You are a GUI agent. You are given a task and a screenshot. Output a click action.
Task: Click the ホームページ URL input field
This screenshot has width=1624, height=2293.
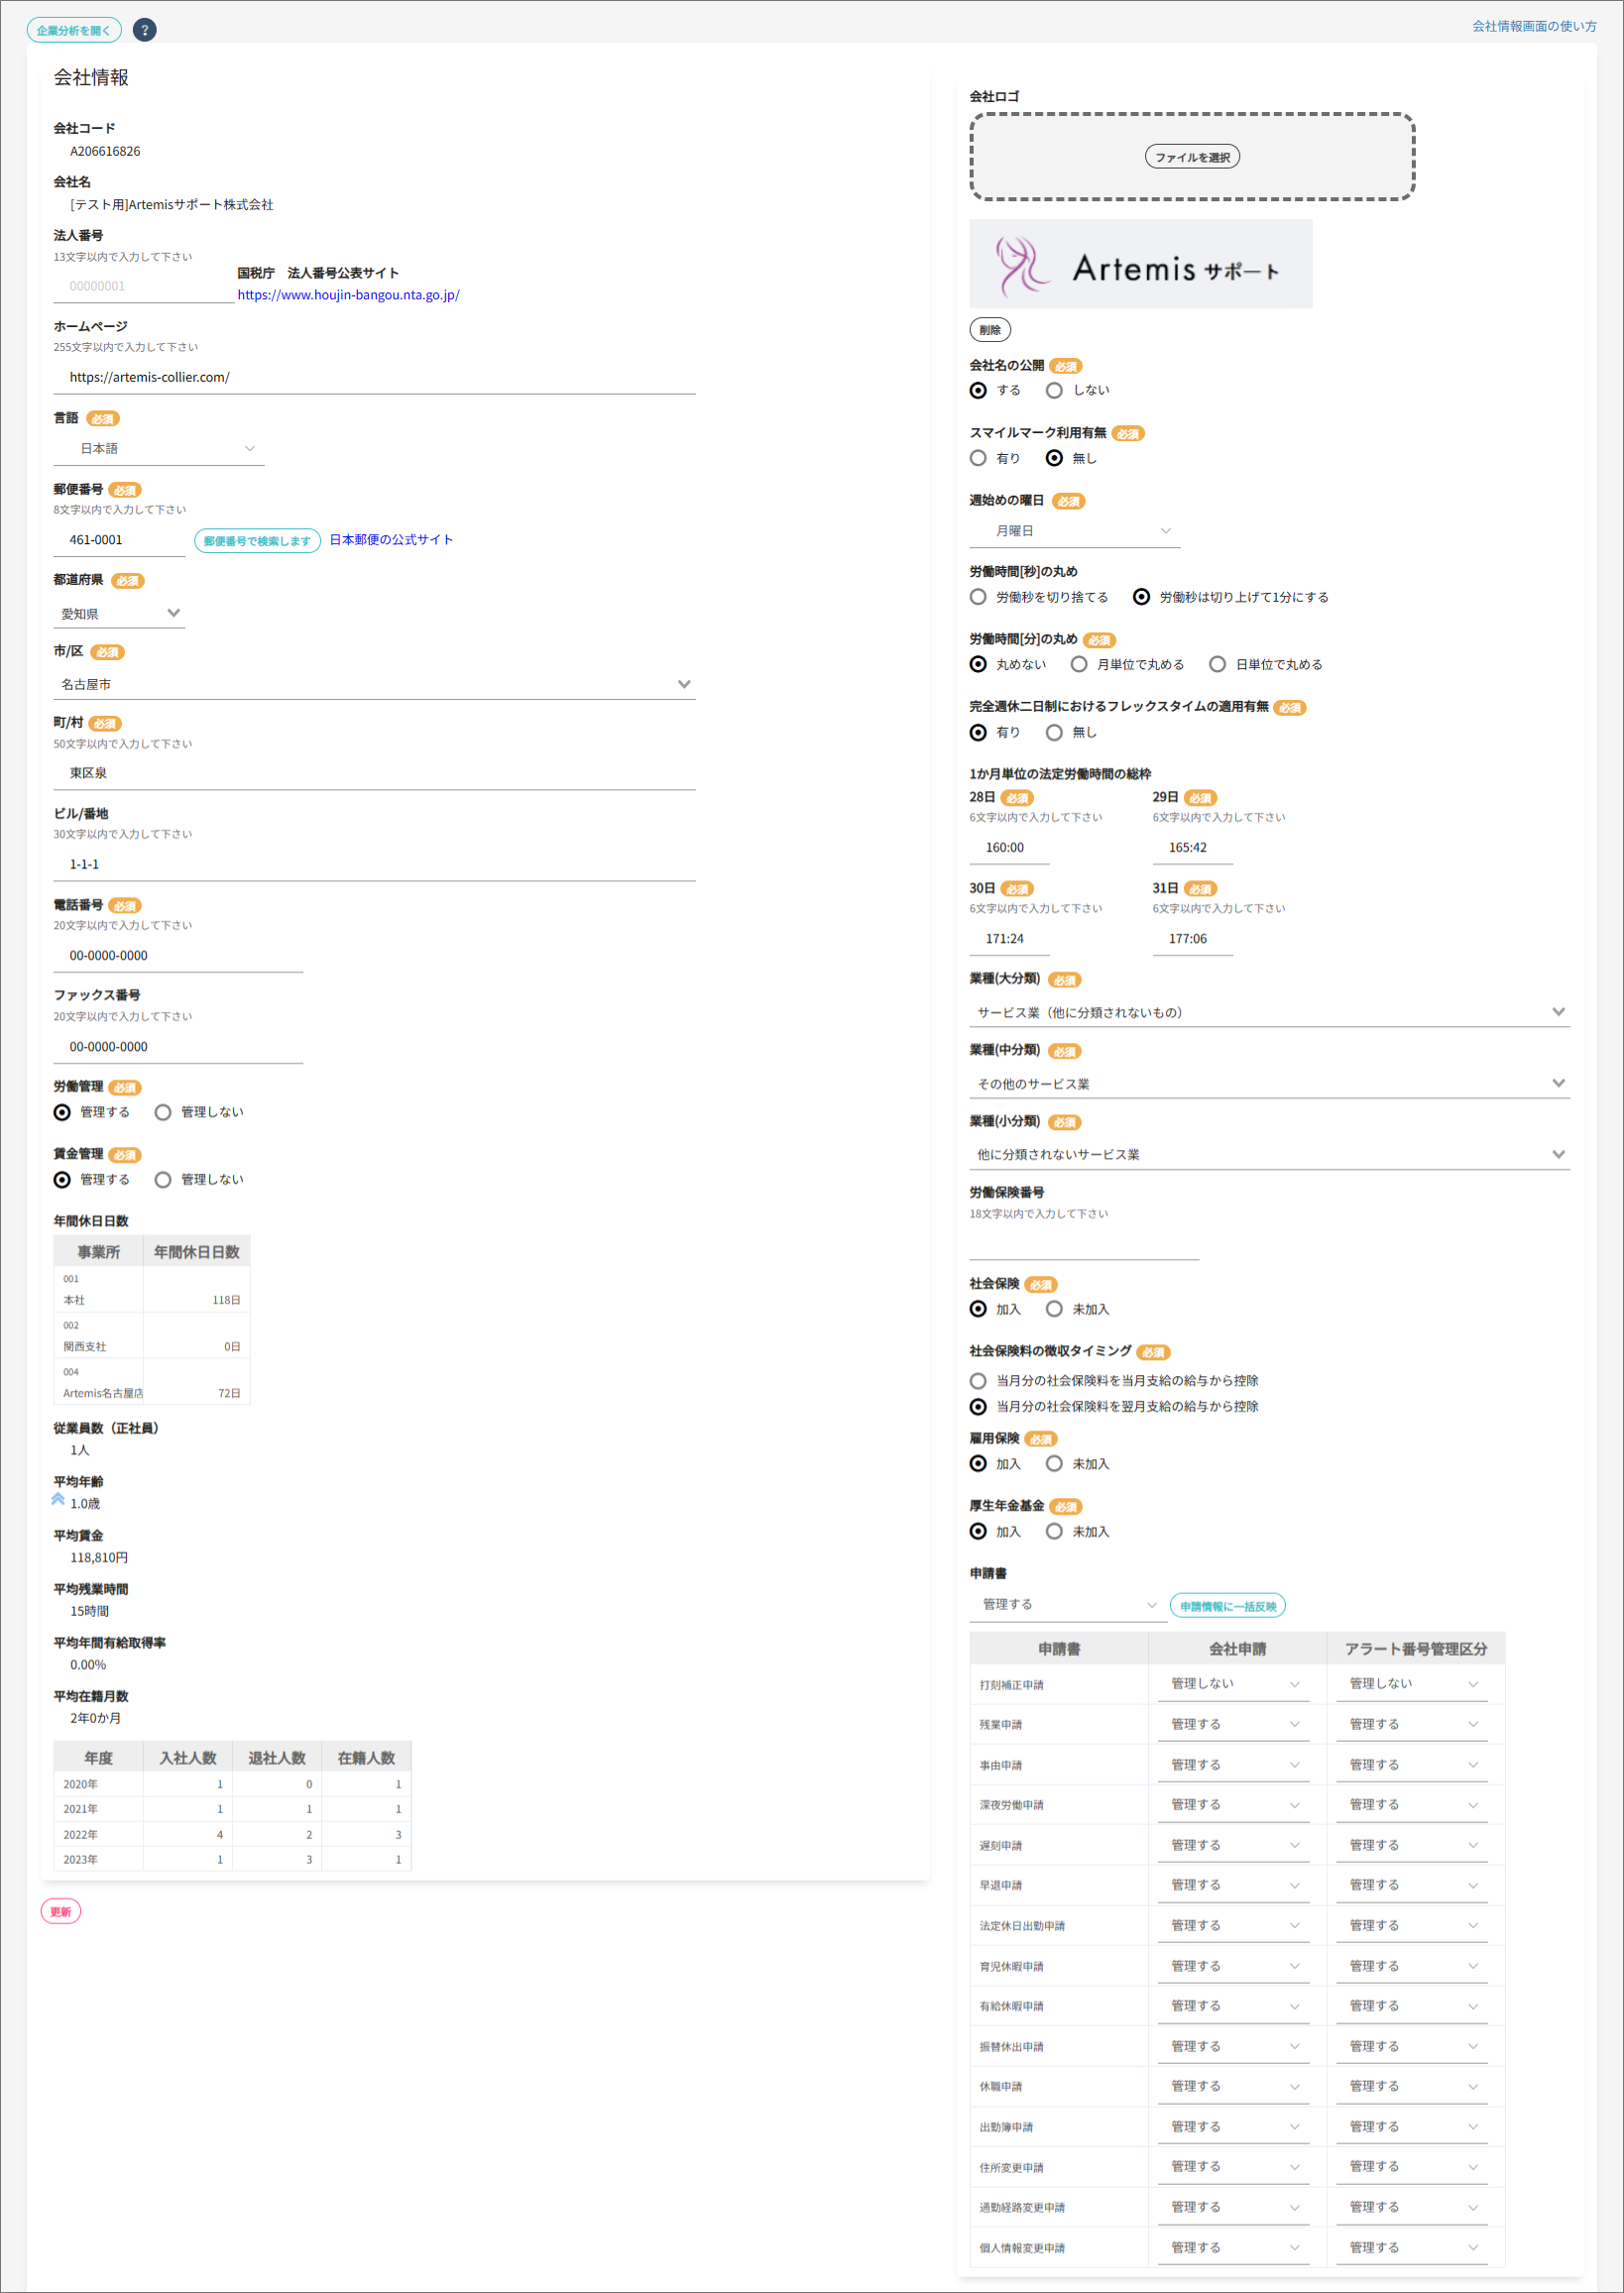click(374, 377)
